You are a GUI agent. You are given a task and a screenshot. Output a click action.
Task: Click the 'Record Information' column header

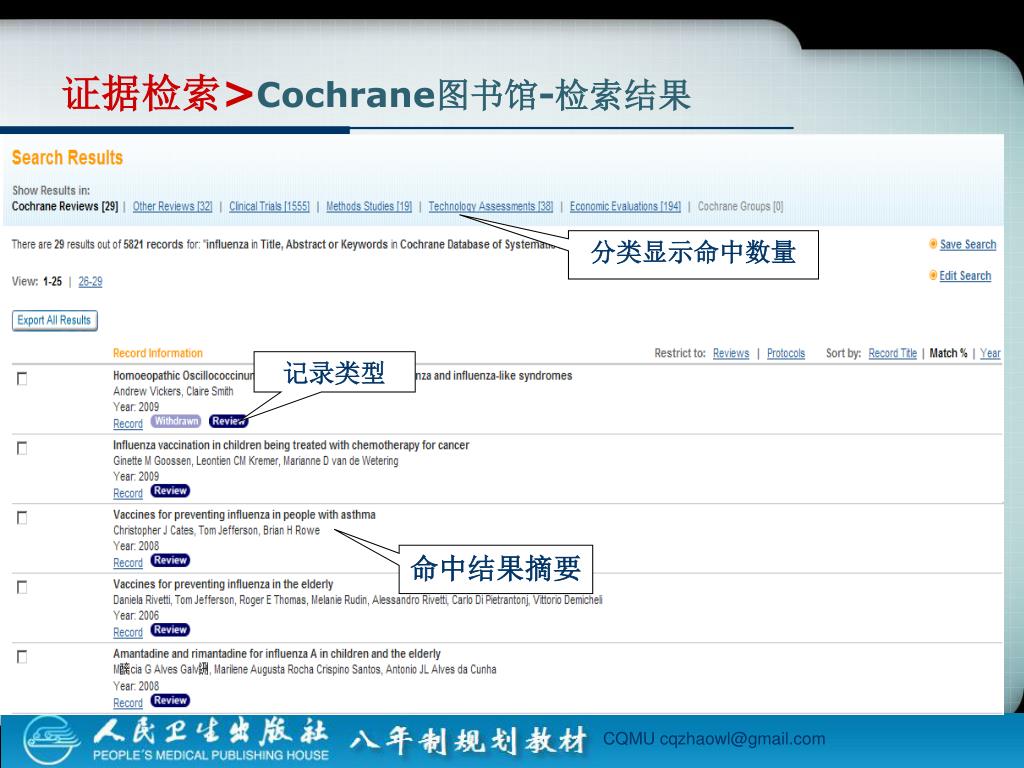(x=158, y=353)
